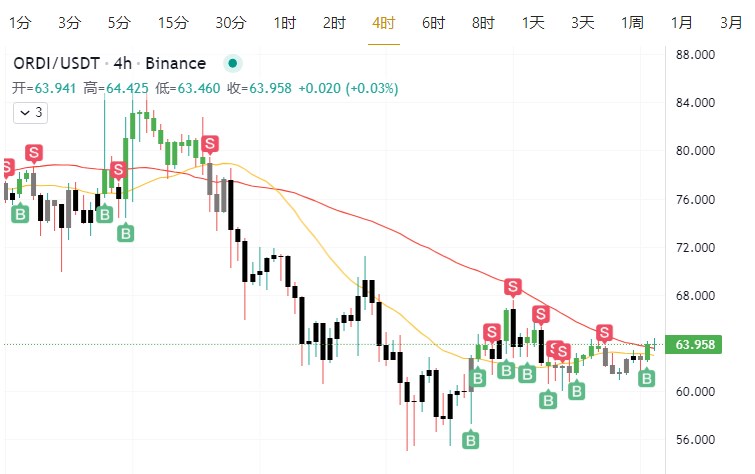Switch chart to 1周 interval
755x474 pixels.
pos(632,22)
